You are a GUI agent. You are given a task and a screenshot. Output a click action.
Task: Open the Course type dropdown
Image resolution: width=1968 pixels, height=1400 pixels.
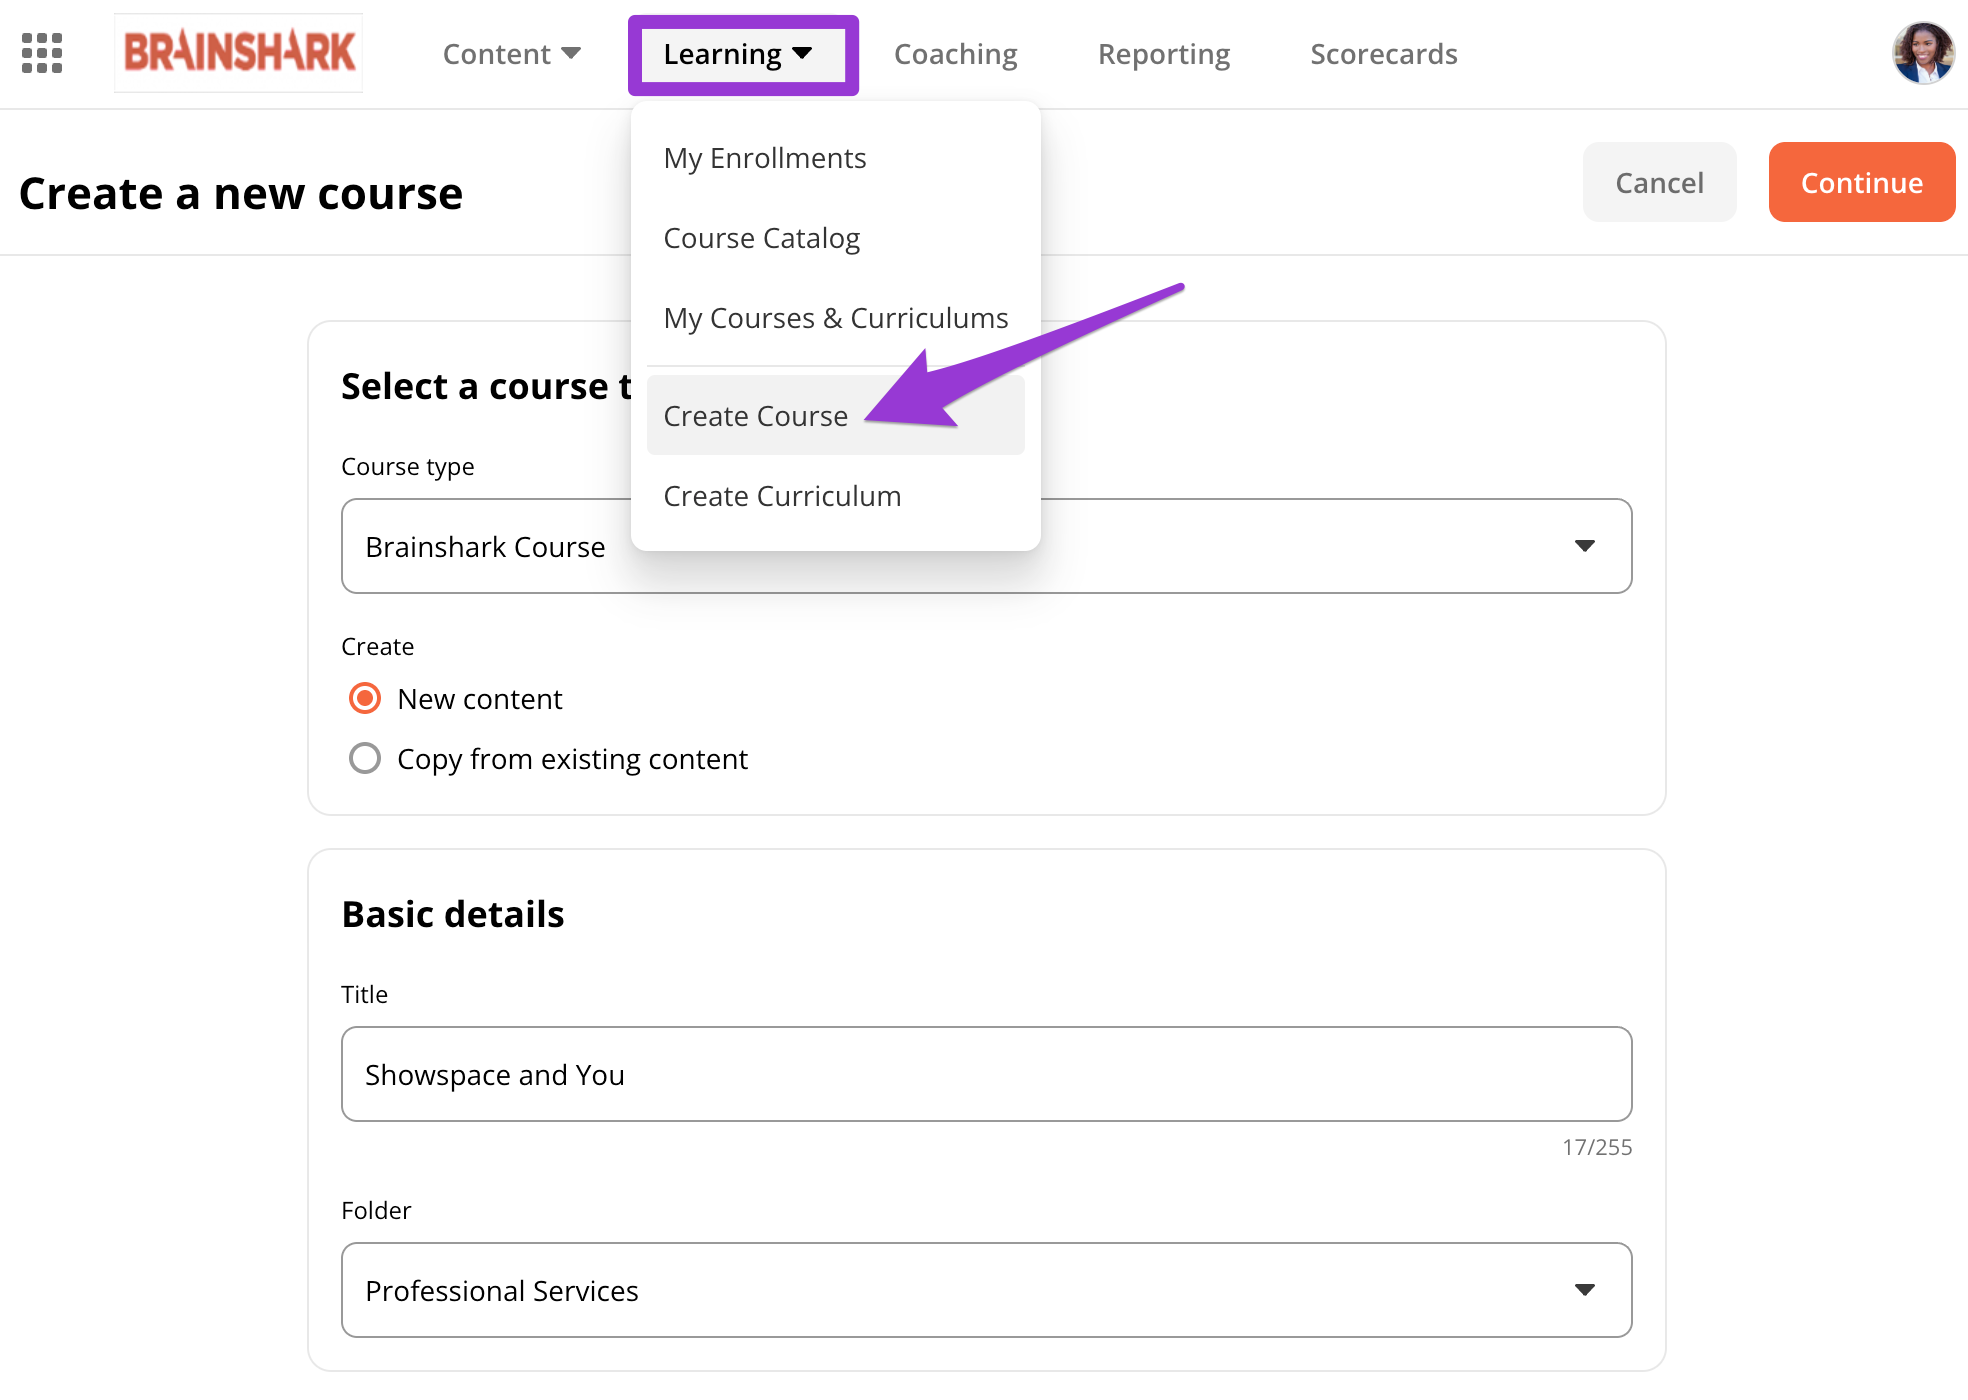click(x=986, y=546)
